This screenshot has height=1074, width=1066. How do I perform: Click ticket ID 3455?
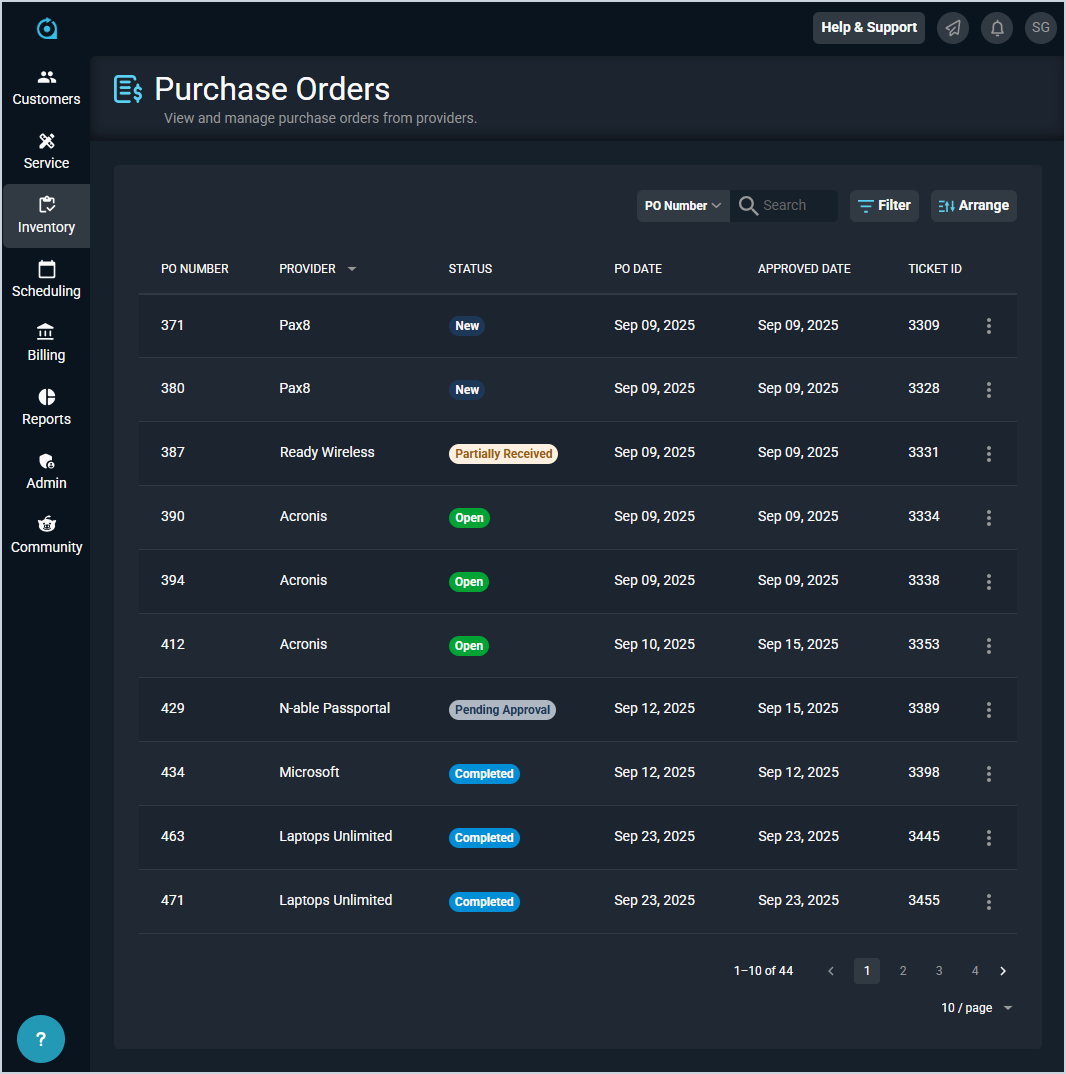pyautogui.click(x=924, y=900)
